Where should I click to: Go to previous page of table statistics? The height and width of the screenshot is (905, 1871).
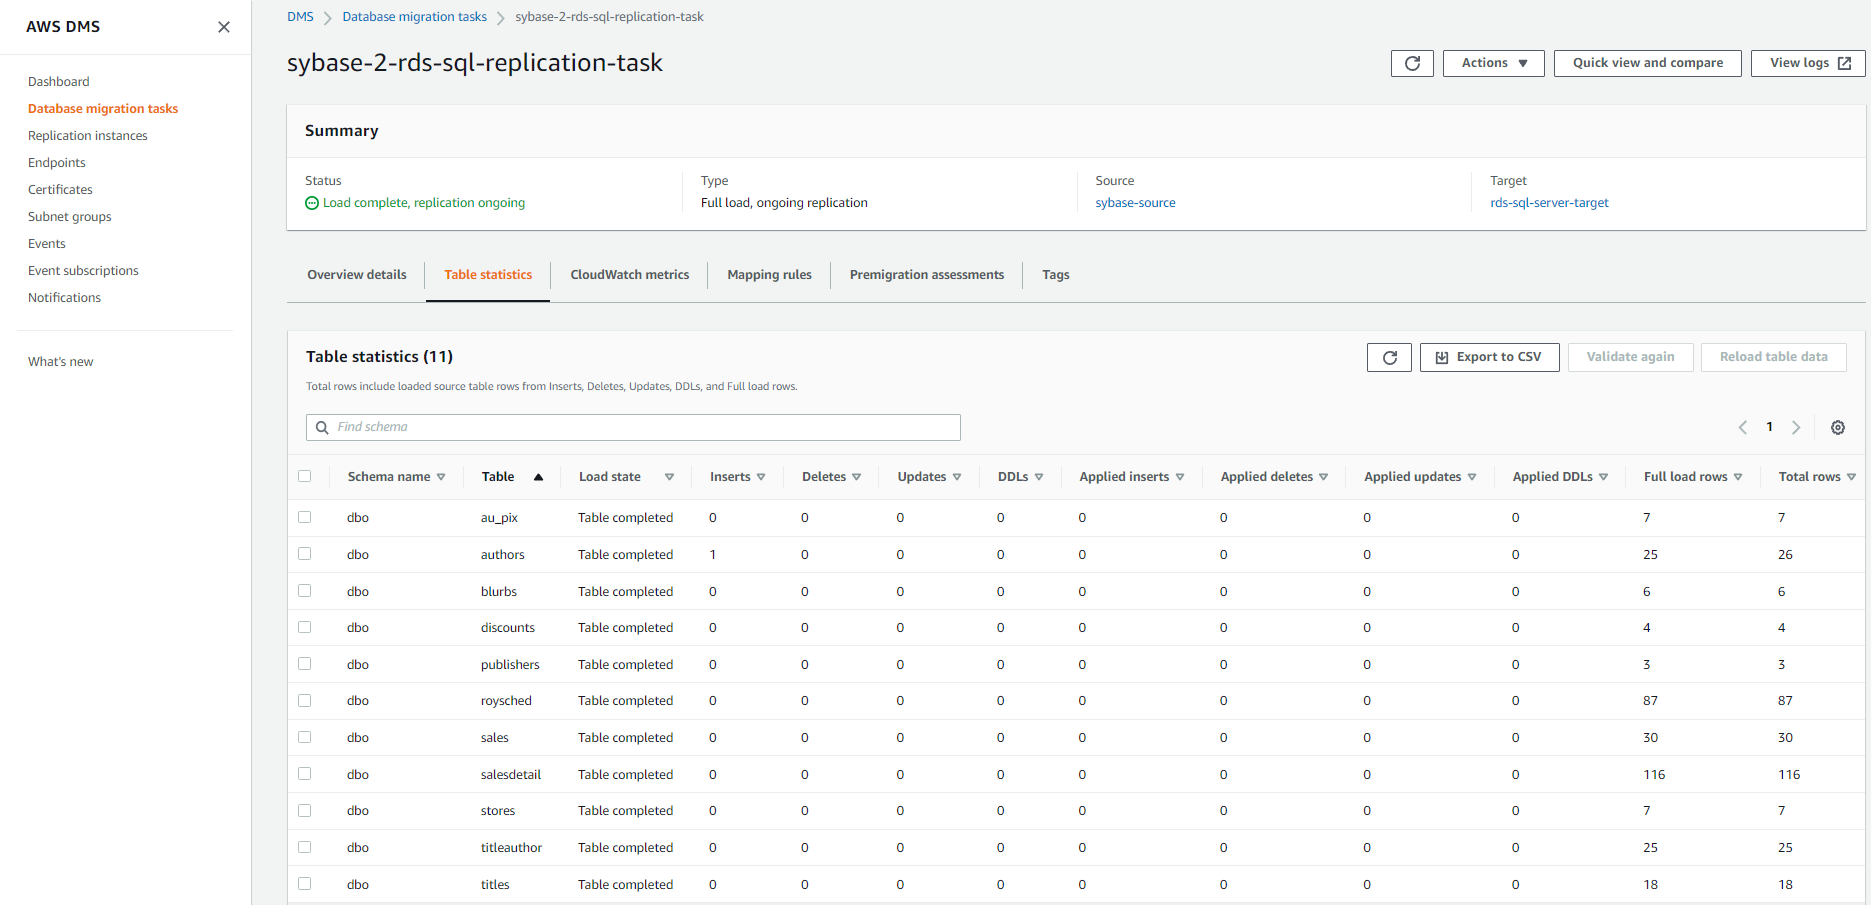1743,427
